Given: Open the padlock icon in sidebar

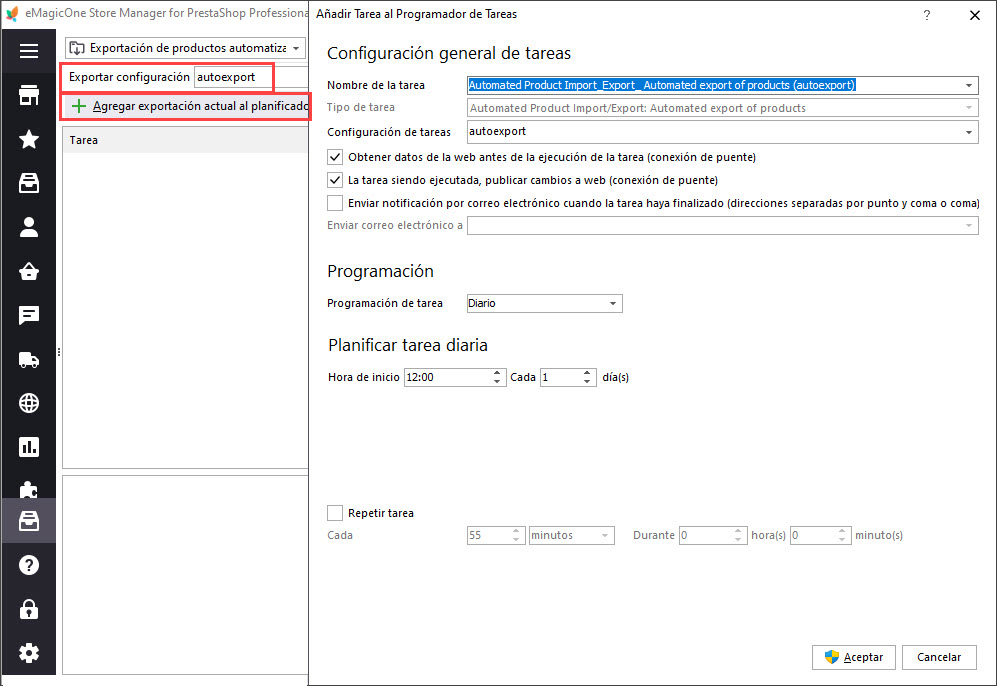Looking at the screenshot, I should click(x=29, y=609).
